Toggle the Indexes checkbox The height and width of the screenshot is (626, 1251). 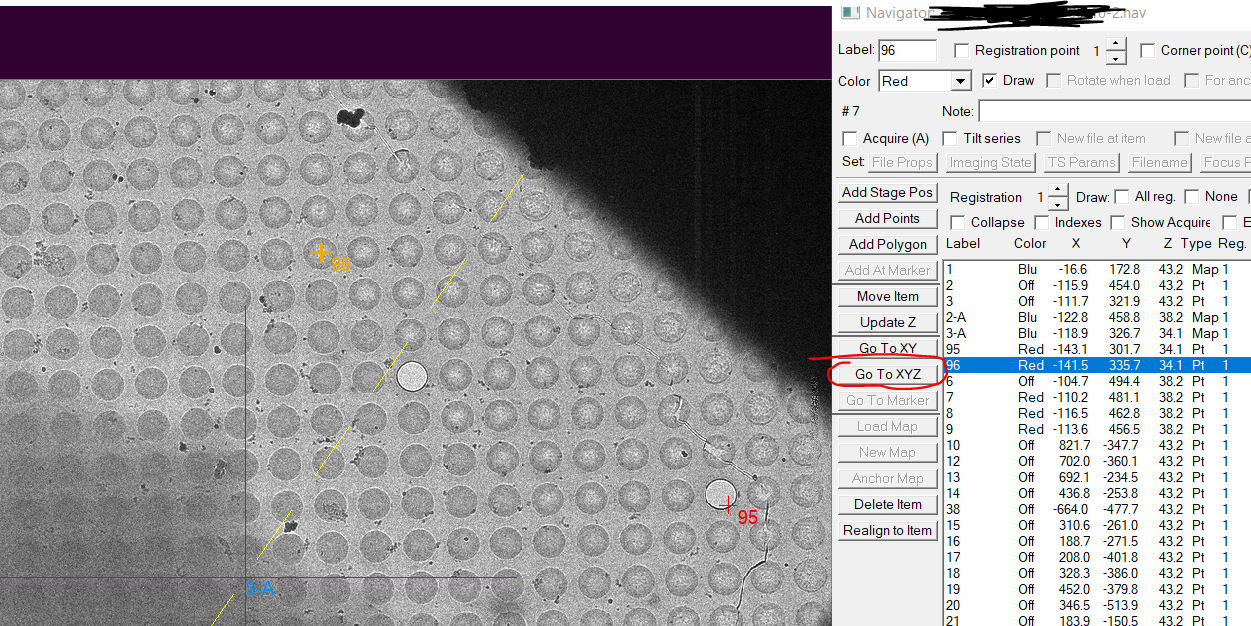tap(1042, 223)
